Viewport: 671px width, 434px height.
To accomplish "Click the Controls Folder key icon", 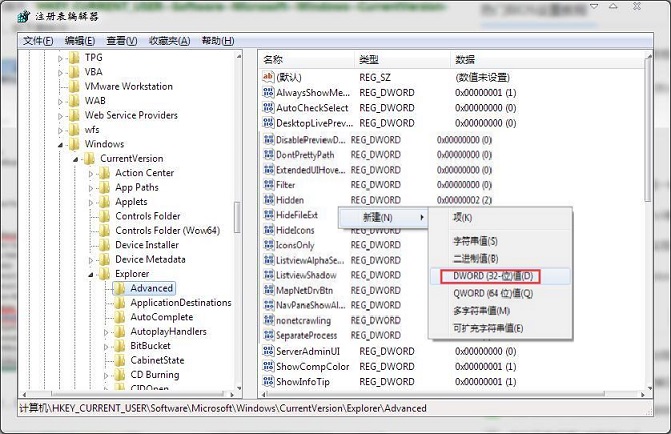I will point(105,216).
